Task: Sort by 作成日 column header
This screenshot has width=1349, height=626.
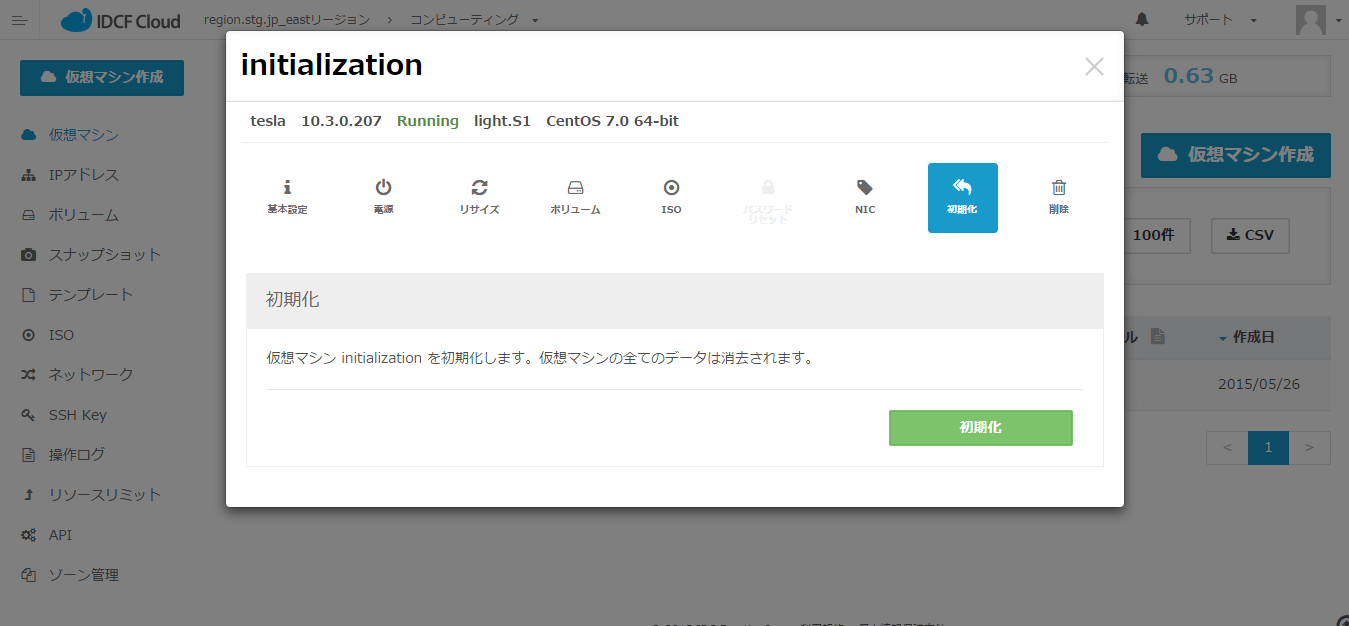Action: [x=1252, y=337]
